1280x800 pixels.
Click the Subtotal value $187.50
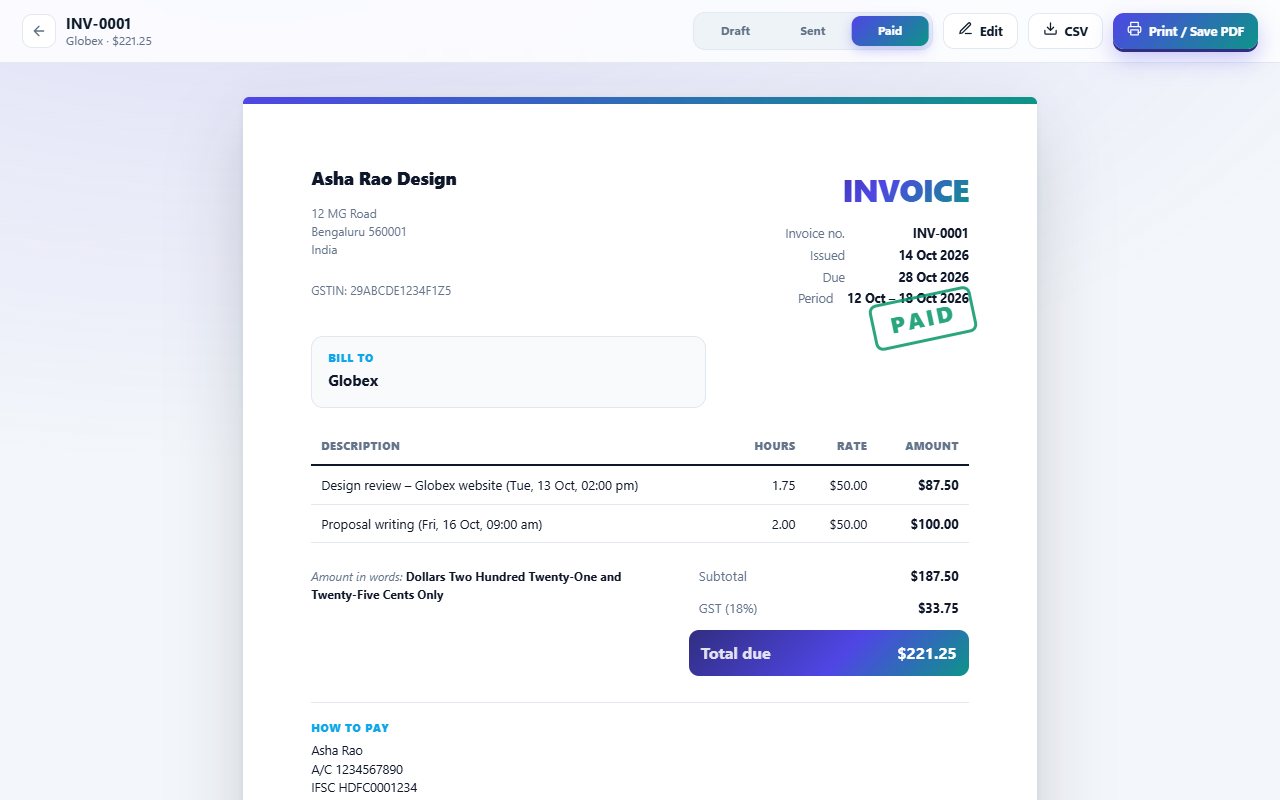pyautogui.click(x=935, y=576)
